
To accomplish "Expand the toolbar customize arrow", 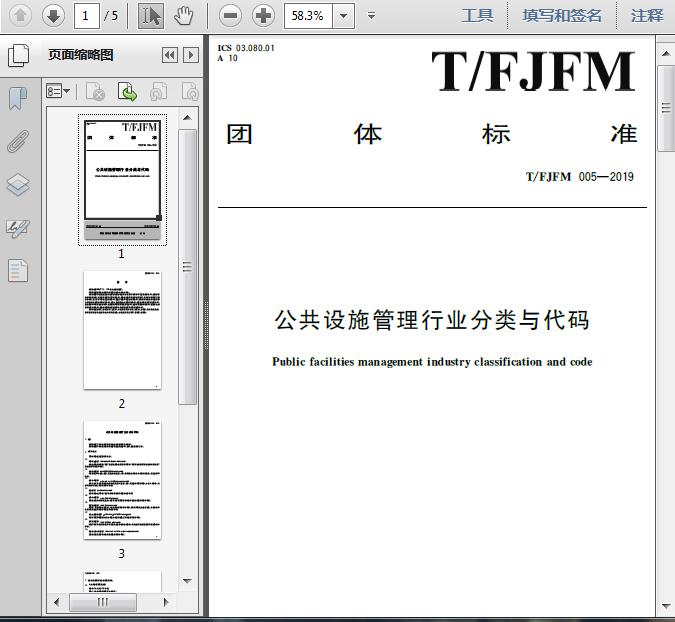I will [x=372, y=15].
